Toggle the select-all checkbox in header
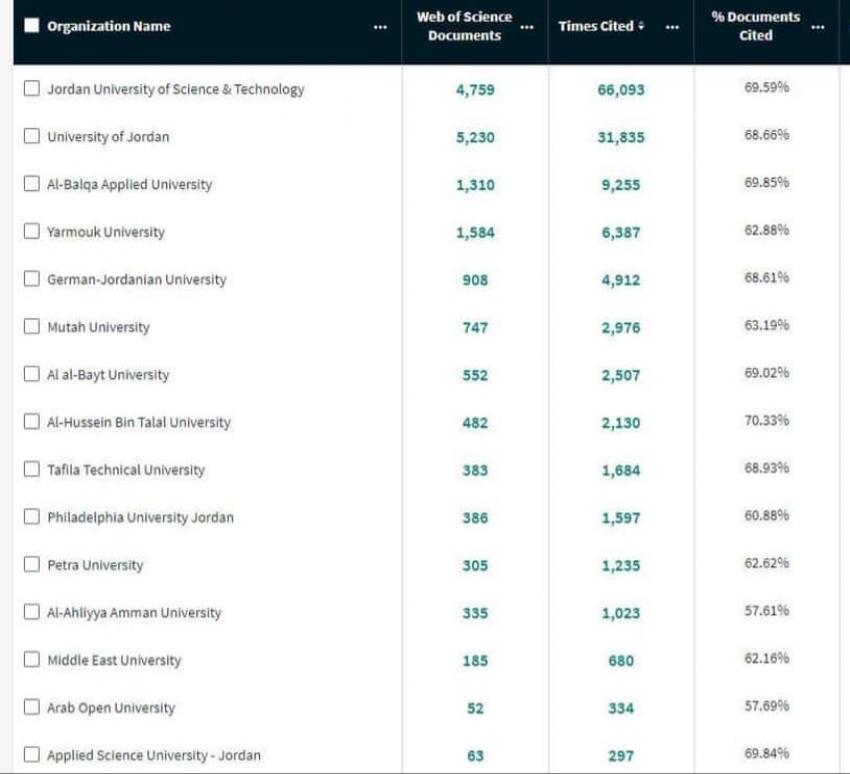Screen dimensions: 850x774 point(32,26)
